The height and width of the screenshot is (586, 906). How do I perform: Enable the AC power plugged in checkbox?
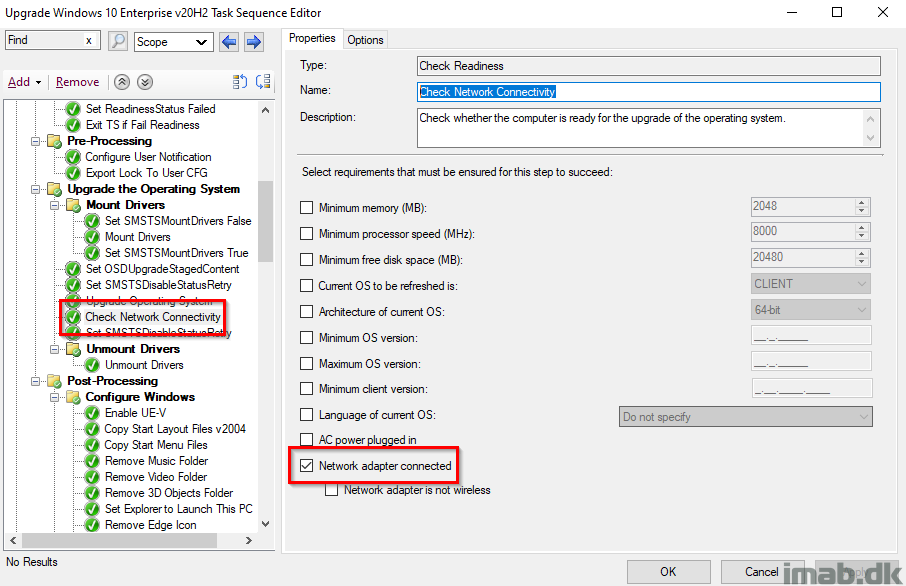(x=307, y=440)
